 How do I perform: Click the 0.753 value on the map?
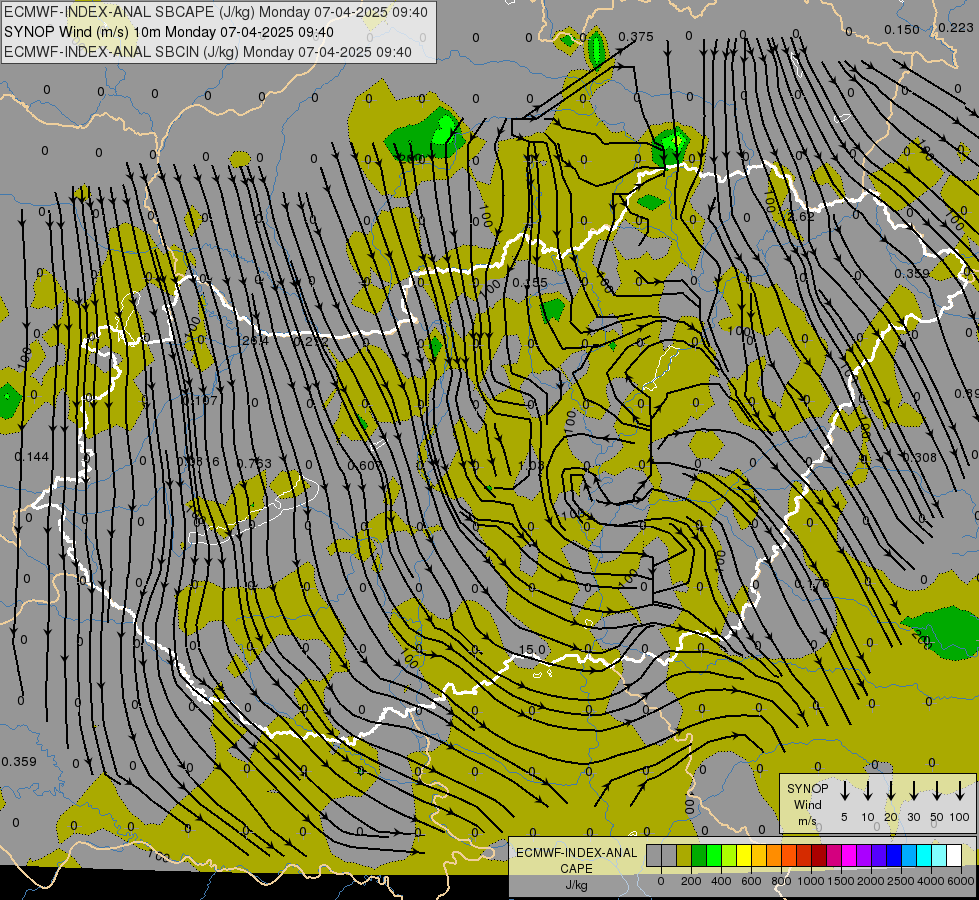pos(254,463)
